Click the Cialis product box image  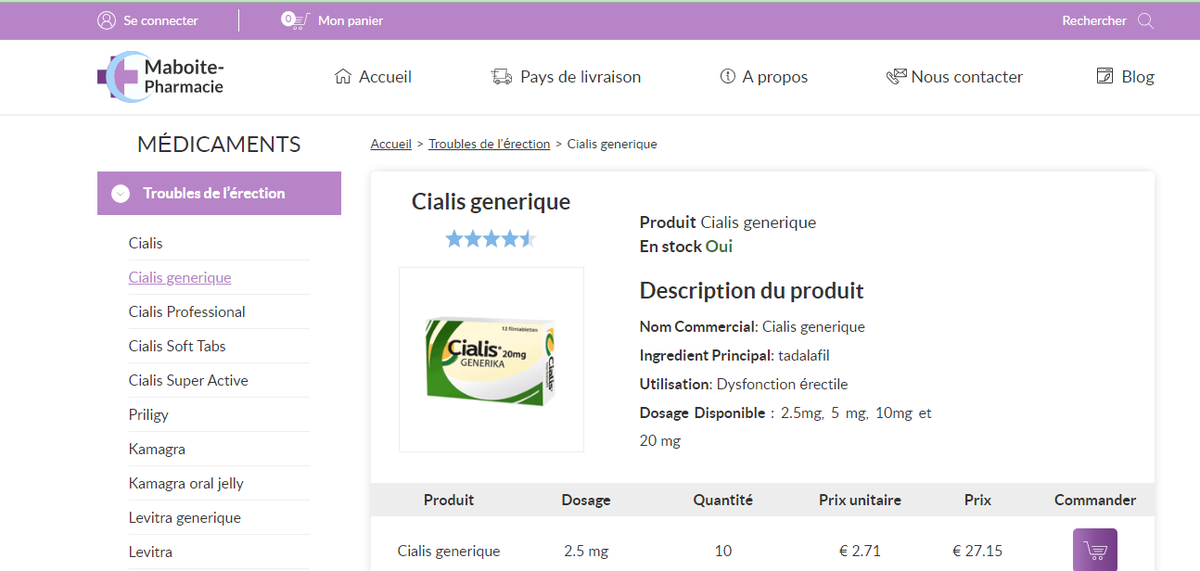click(x=491, y=360)
